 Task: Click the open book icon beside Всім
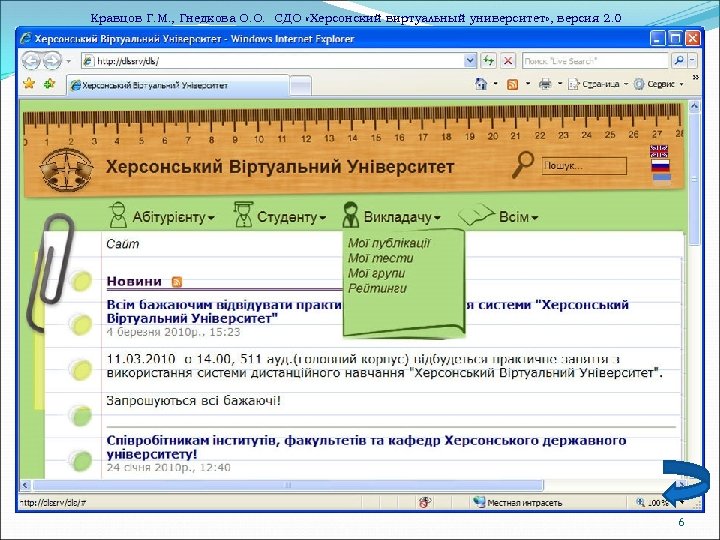click(476, 215)
